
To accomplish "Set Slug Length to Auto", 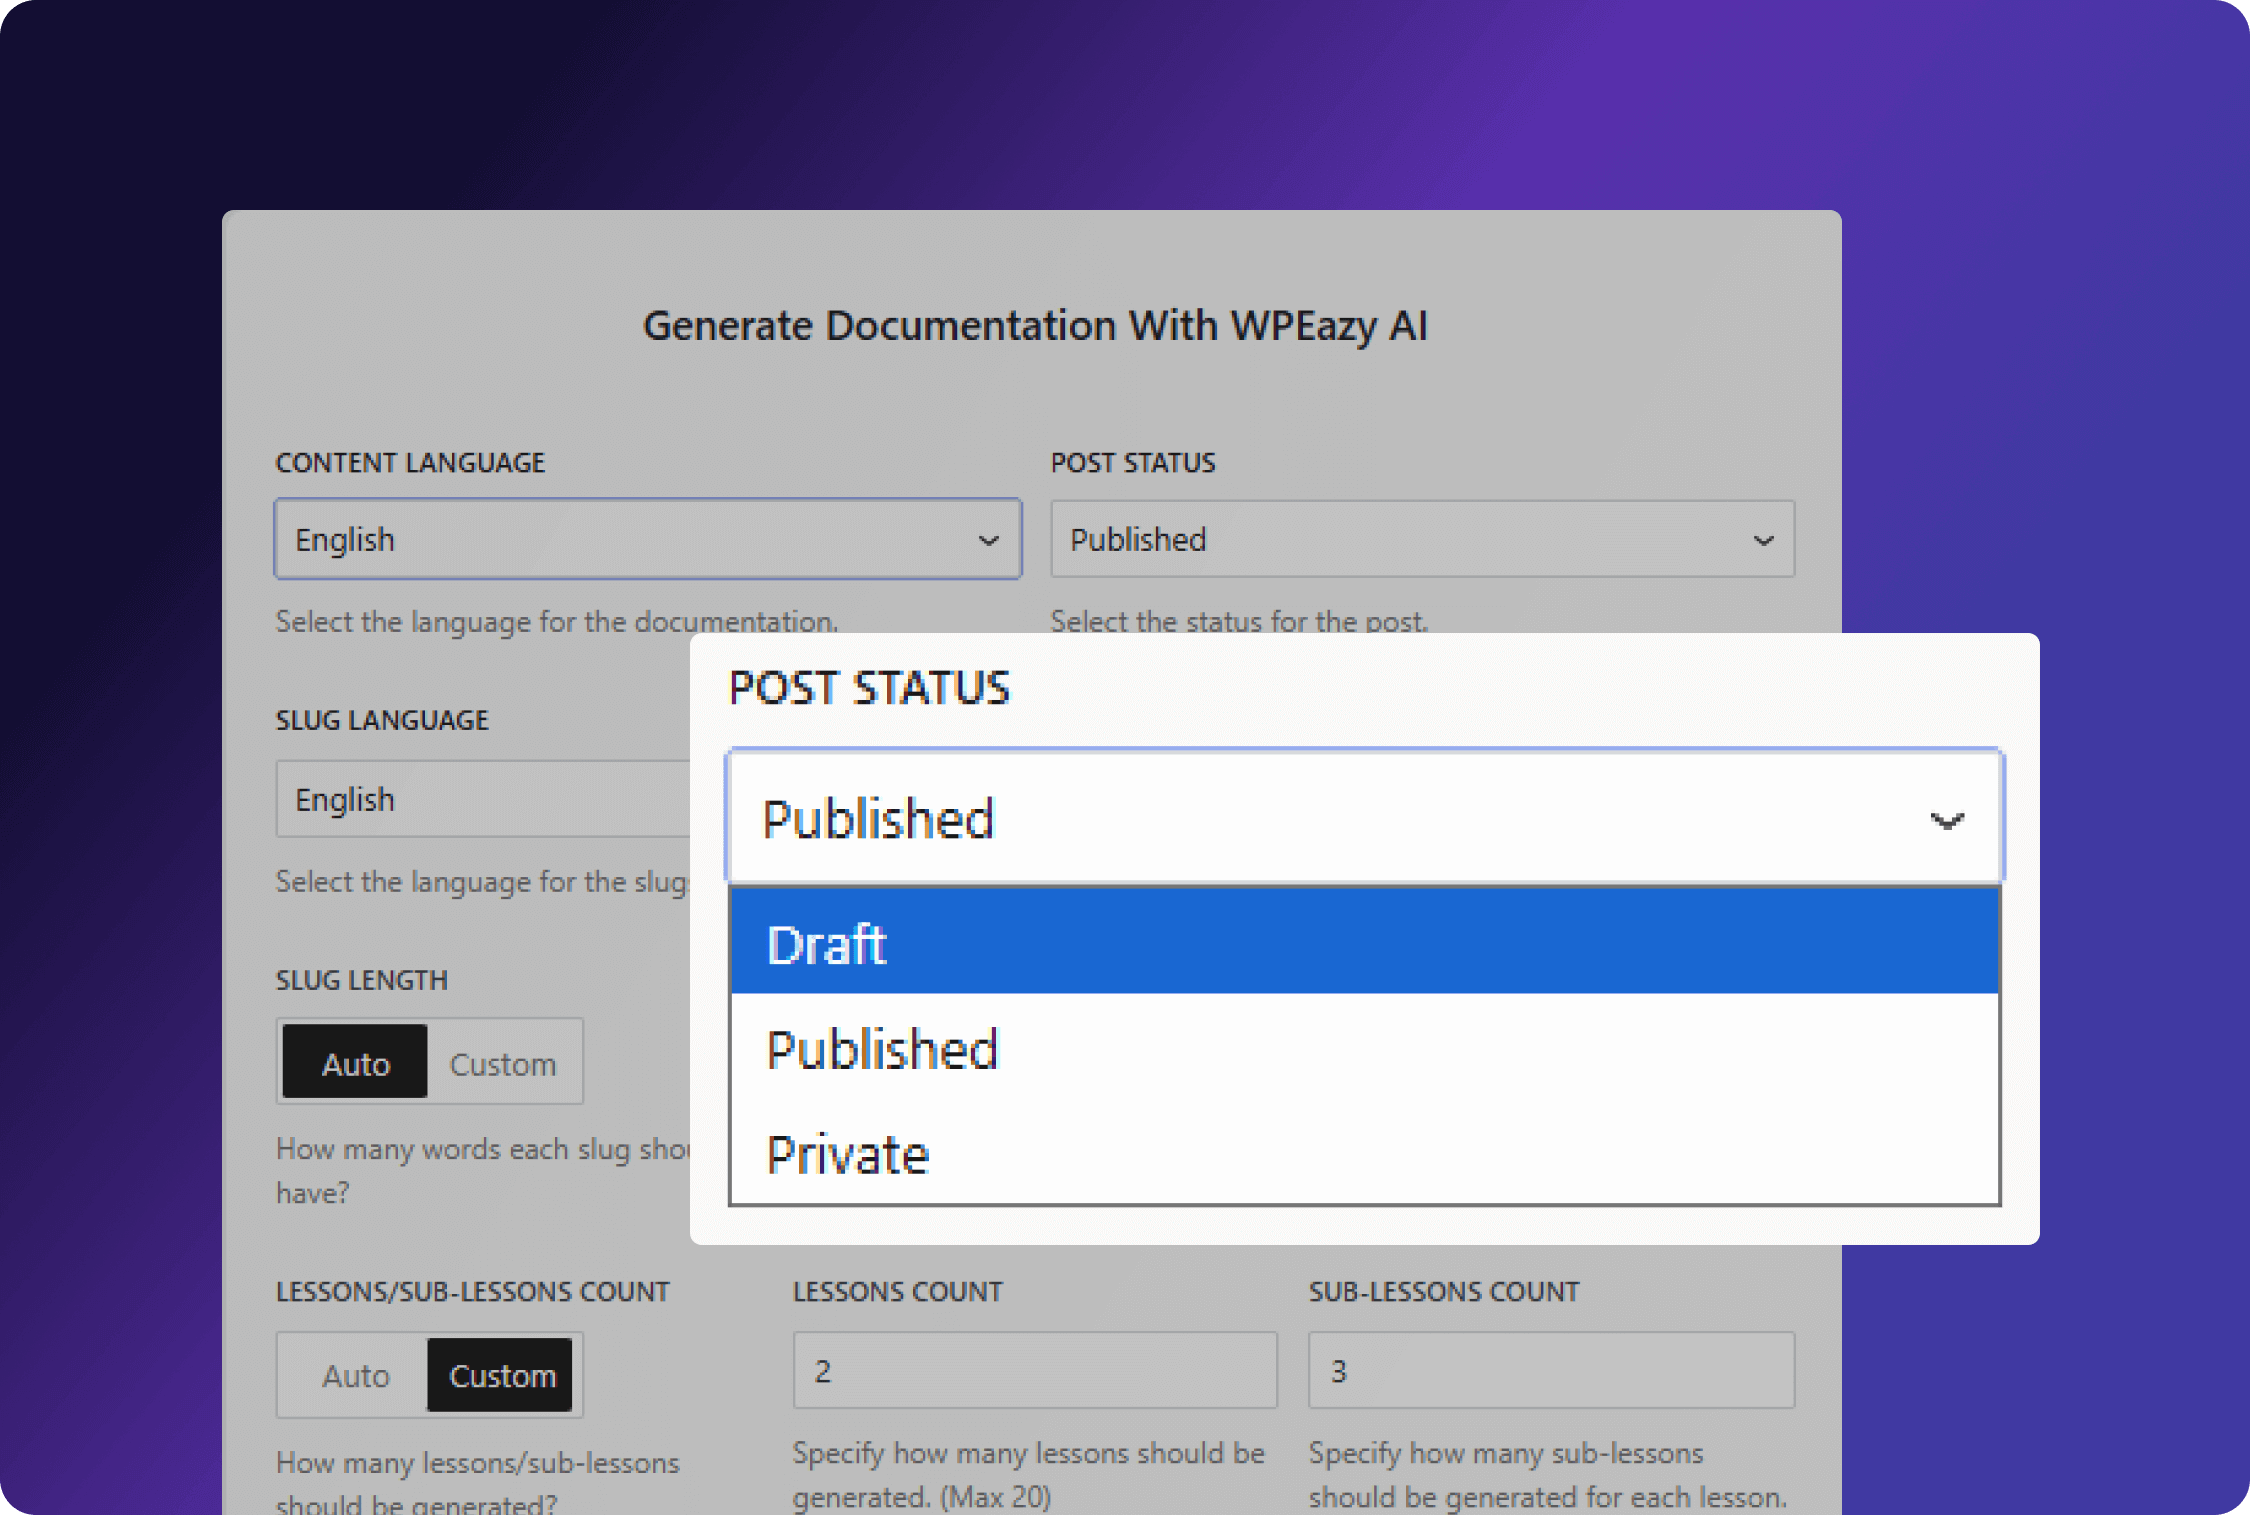I will click(355, 1063).
